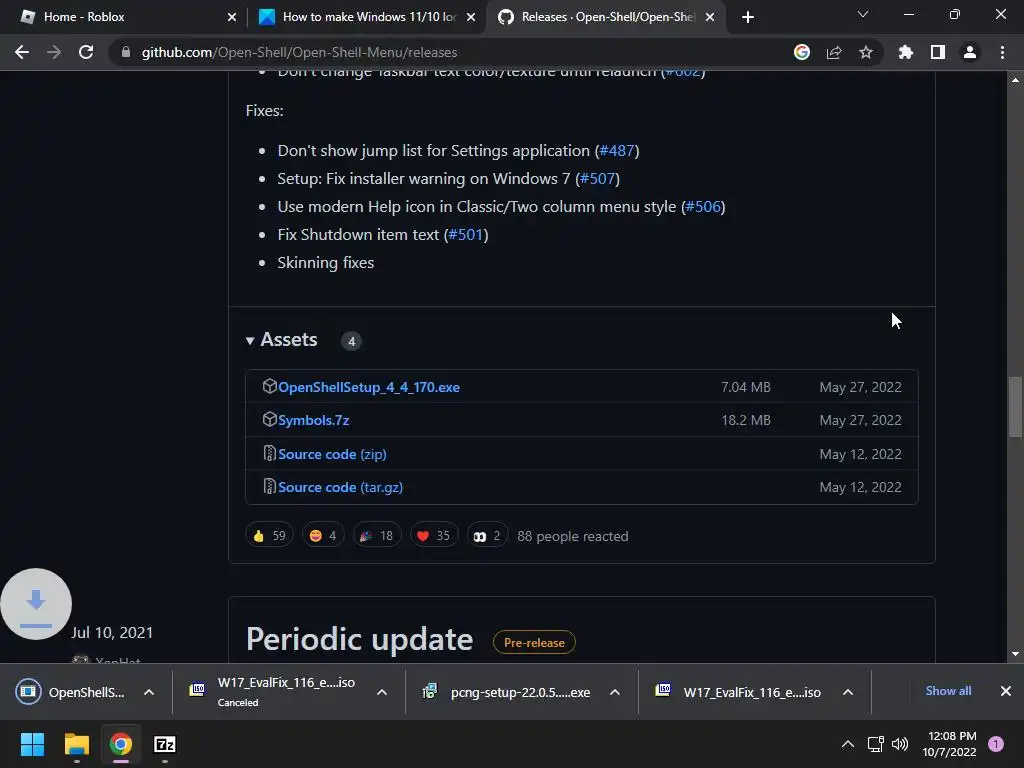Open issue link #501
This screenshot has width=1024, height=768.
(466, 235)
